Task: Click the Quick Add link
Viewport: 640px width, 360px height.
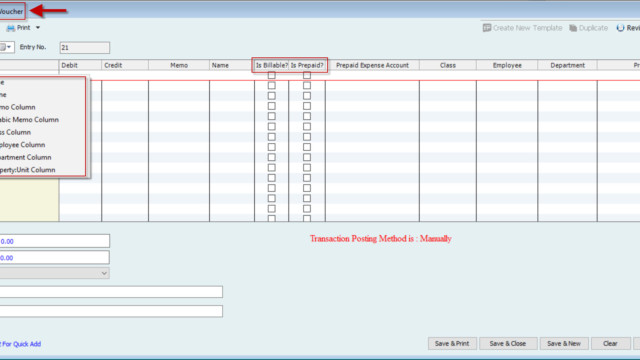Action: [20, 344]
